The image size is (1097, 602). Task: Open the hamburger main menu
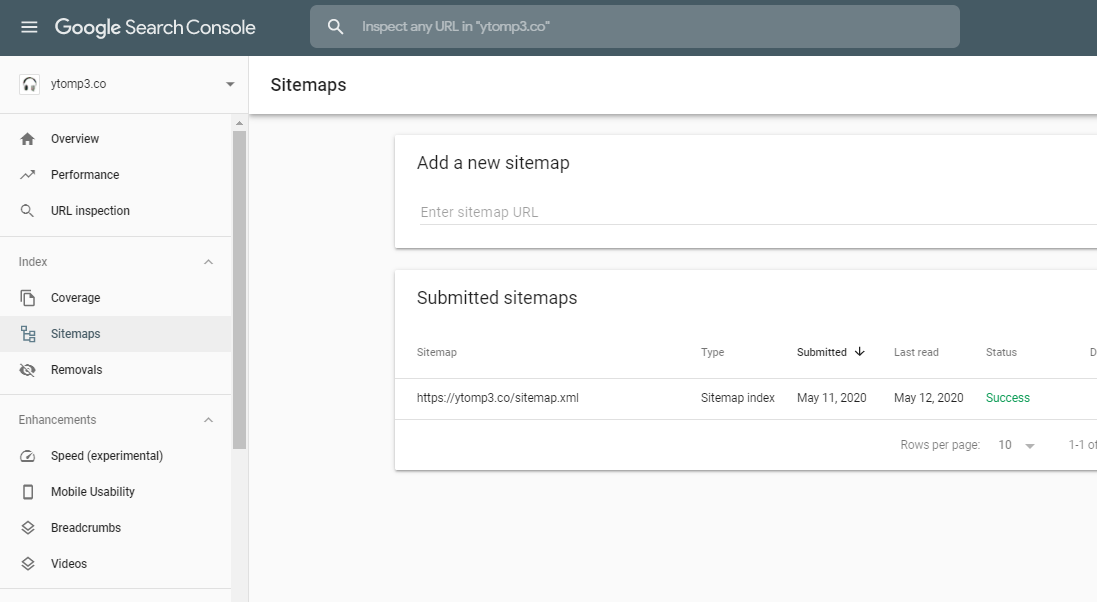(29, 27)
